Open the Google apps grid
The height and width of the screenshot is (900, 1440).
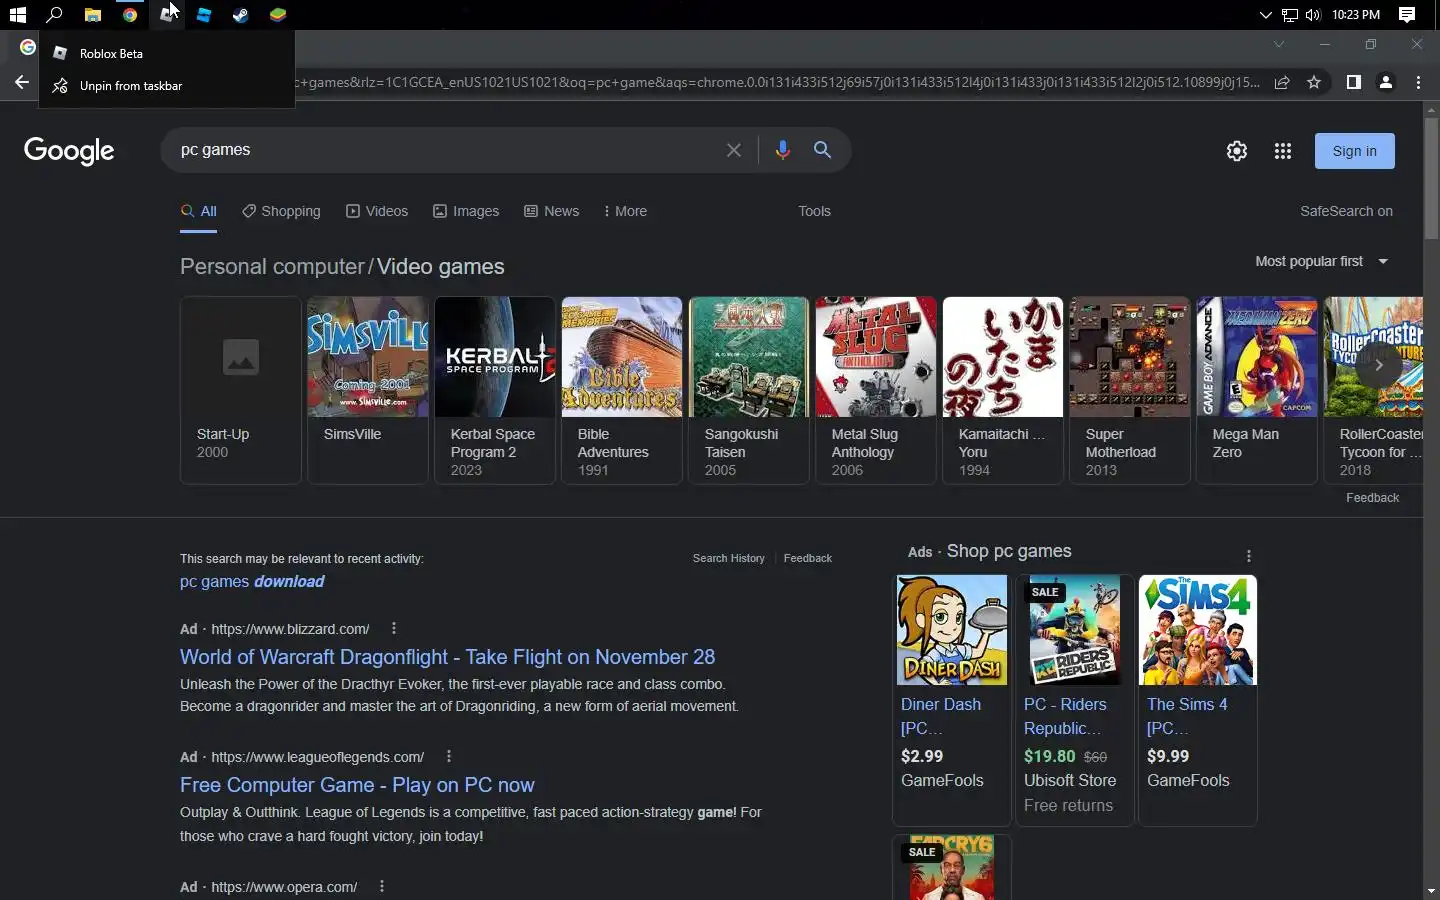tap(1283, 151)
